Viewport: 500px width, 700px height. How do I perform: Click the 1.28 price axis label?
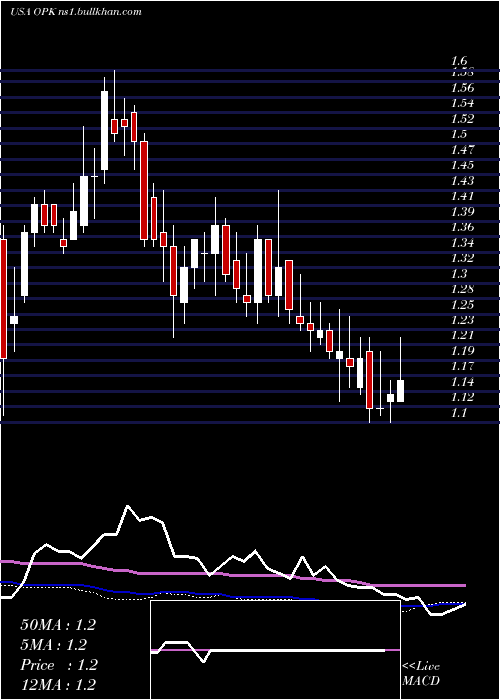tap(463, 289)
